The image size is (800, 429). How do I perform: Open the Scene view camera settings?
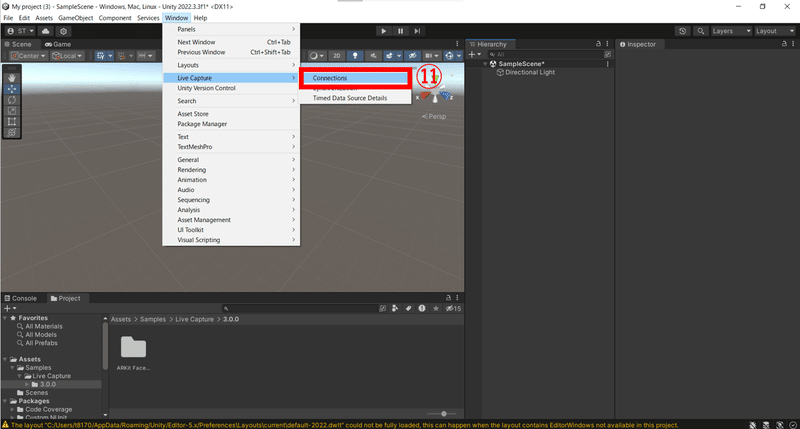[432, 56]
